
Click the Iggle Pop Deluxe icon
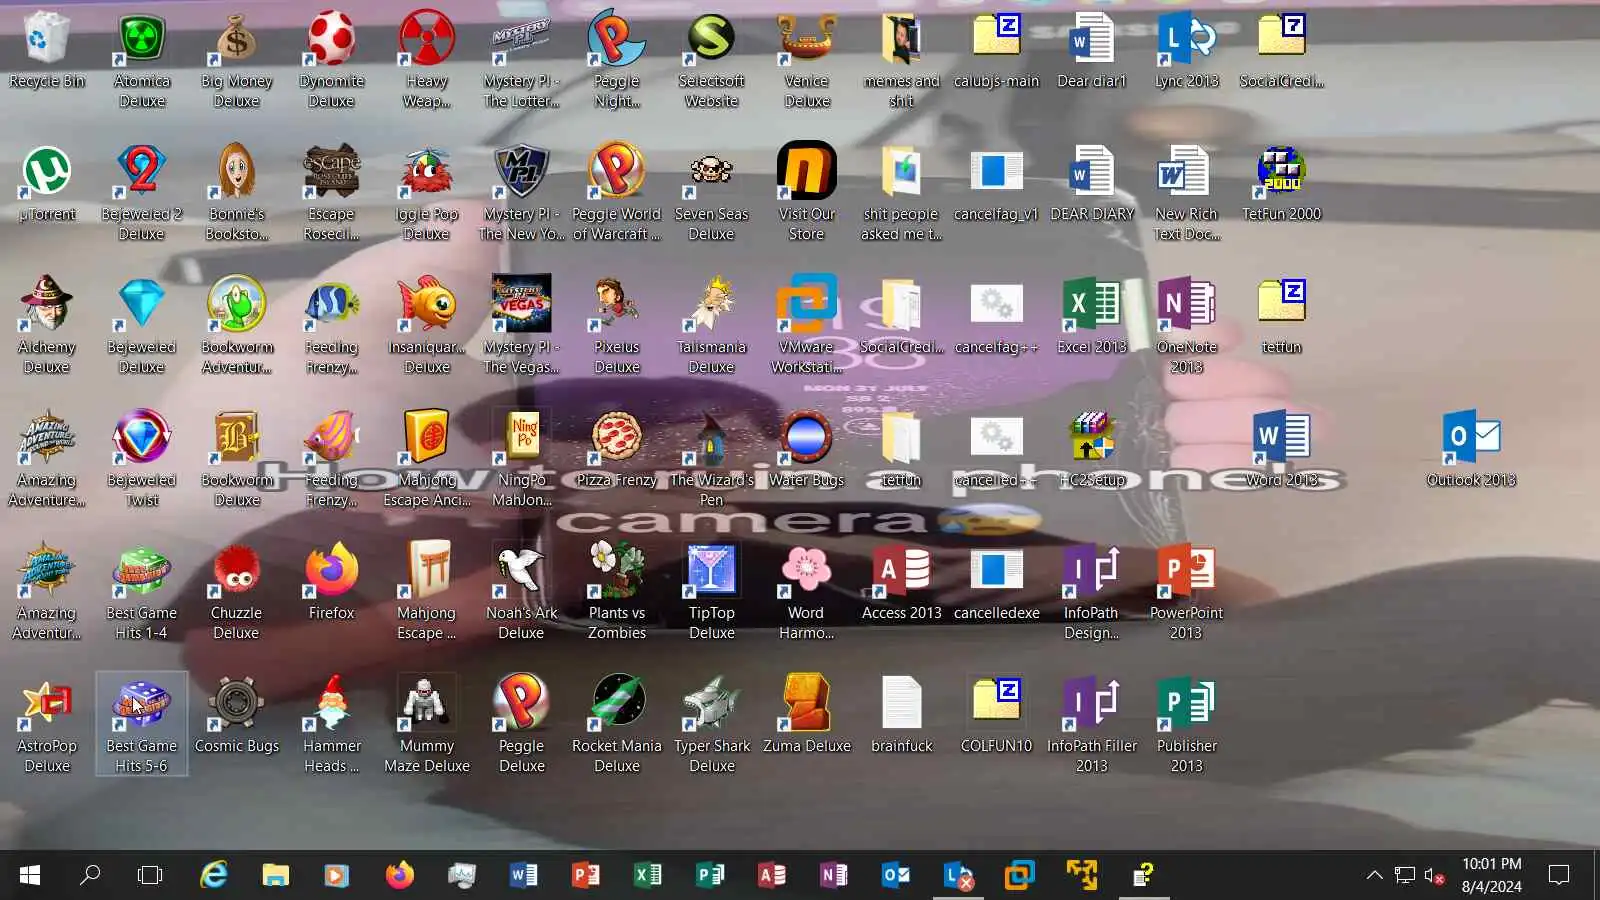click(427, 193)
